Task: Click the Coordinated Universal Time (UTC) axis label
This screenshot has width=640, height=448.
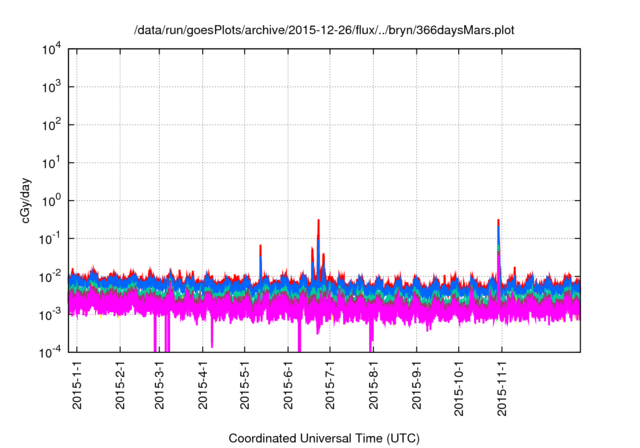Action: click(326, 438)
